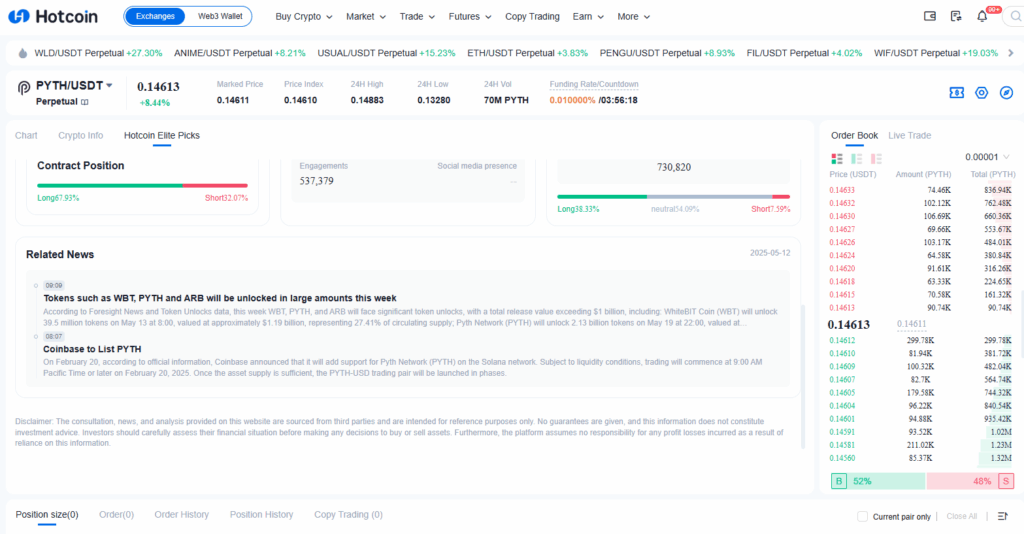Select Order Book tab

coord(854,135)
